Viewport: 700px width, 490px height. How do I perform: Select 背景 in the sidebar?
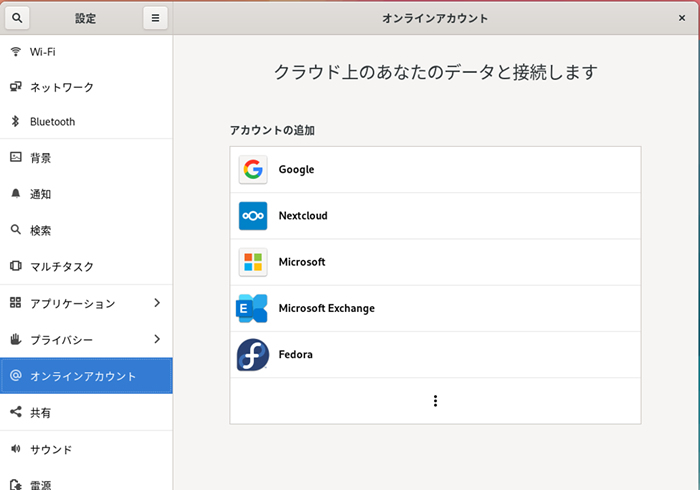(41, 158)
